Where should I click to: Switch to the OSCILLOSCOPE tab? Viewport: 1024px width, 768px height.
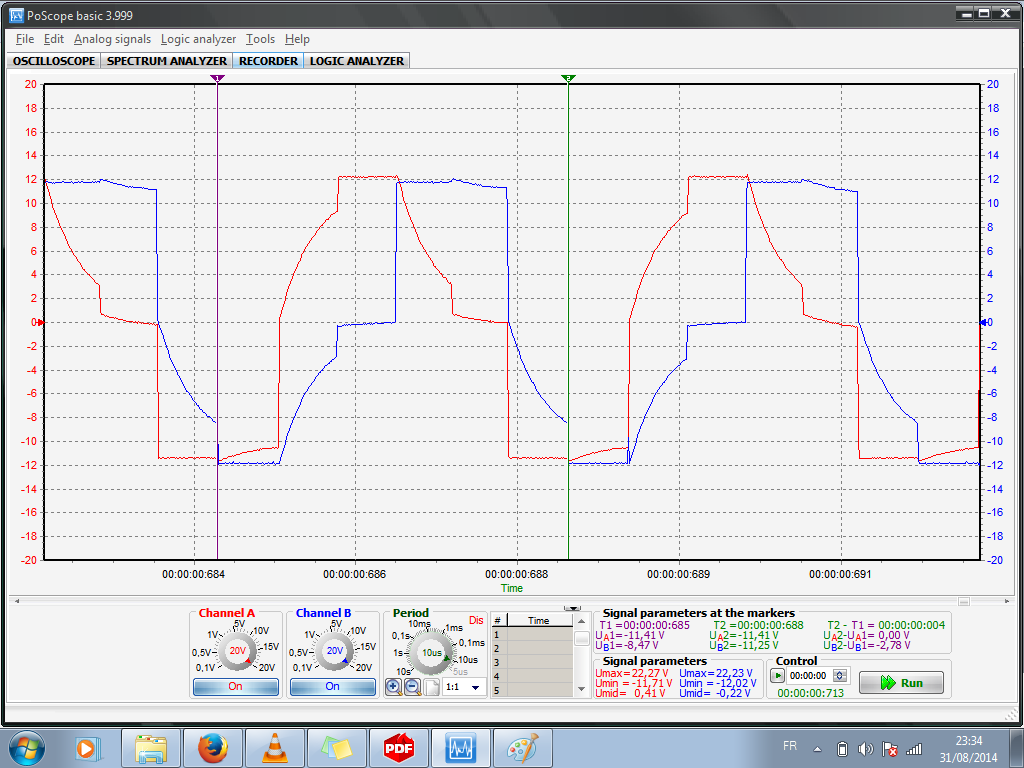pos(54,61)
